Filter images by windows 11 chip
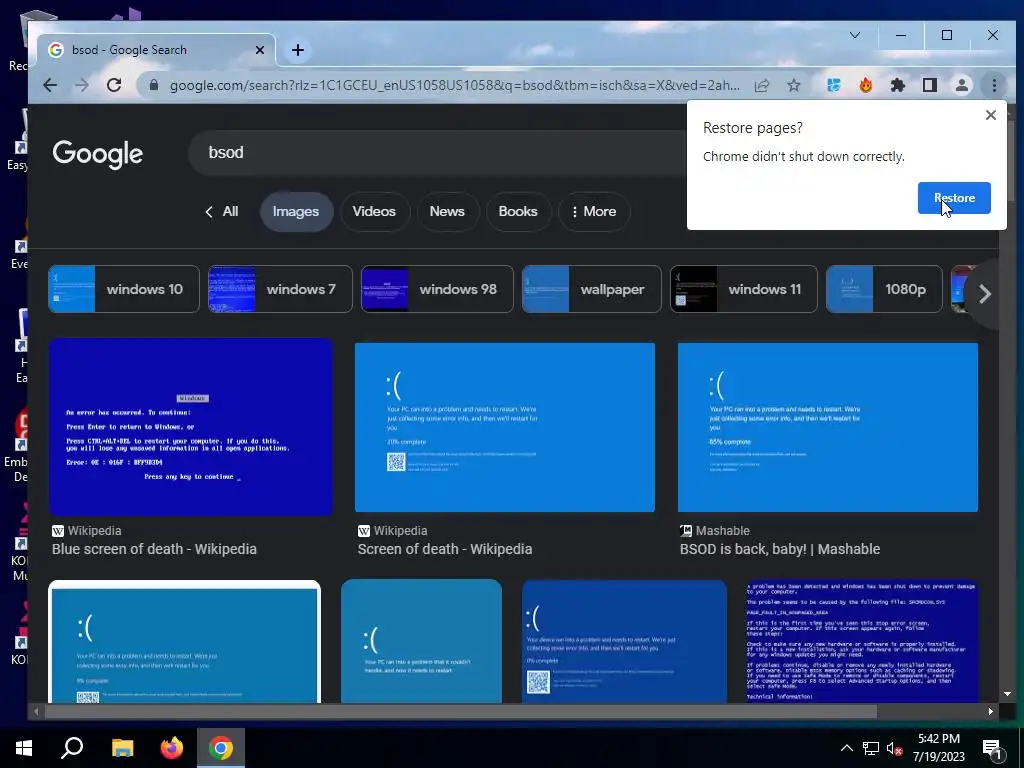This screenshot has width=1024, height=768. [x=744, y=289]
